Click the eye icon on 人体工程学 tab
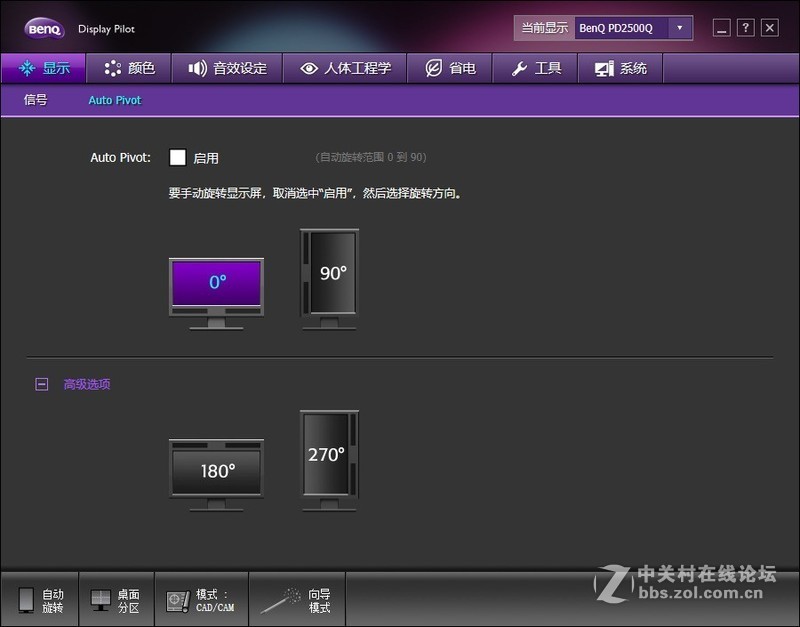 [x=308, y=68]
